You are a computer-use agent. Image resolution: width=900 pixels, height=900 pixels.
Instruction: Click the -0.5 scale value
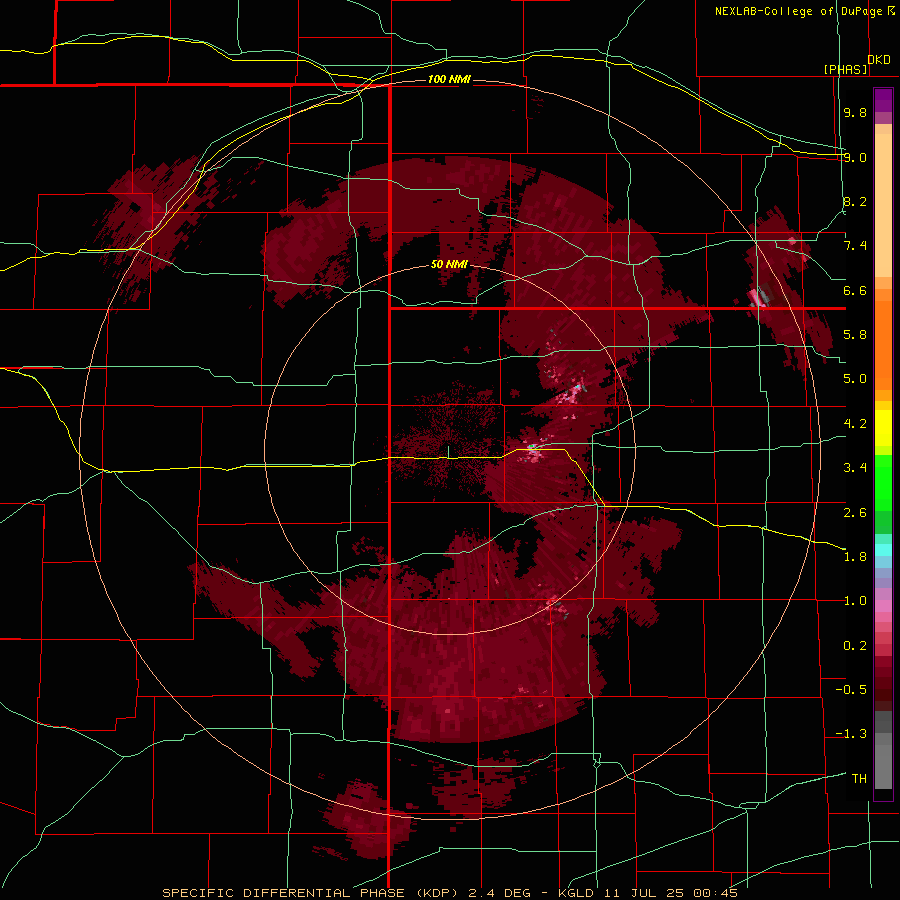(851, 690)
